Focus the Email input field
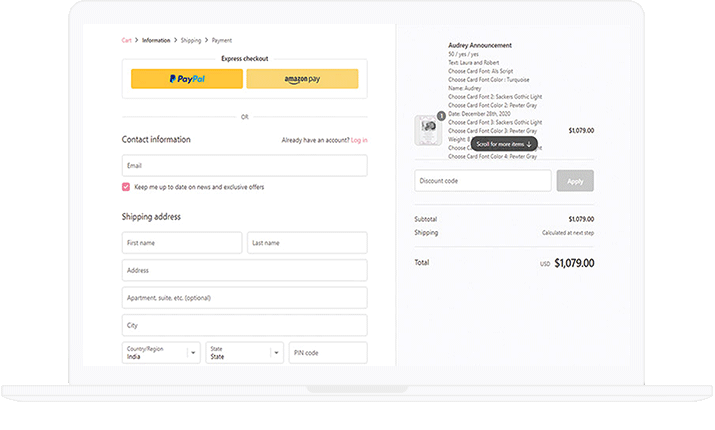This screenshot has height=430, width=715. click(x=244, y=166)
